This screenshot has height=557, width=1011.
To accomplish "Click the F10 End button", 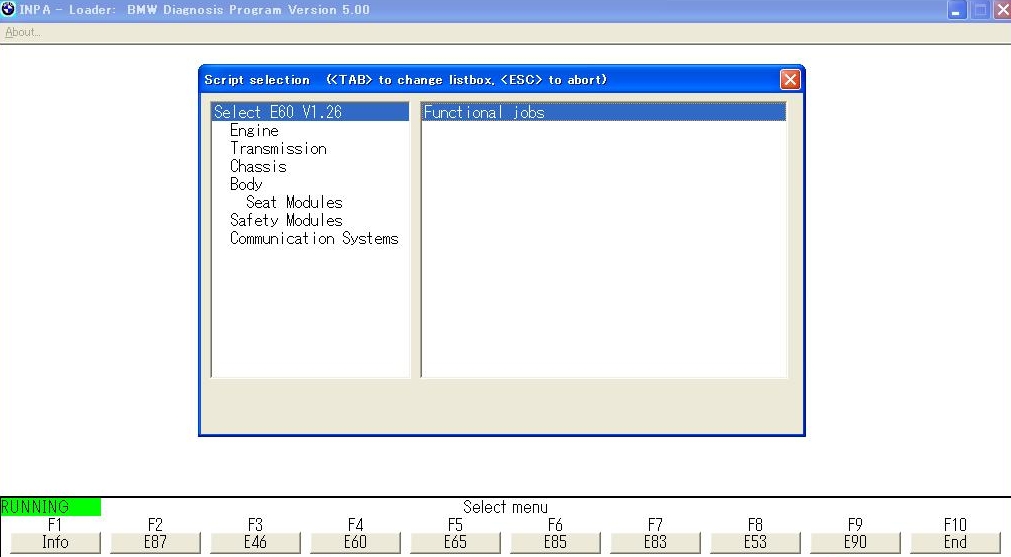I will pos(955,542).
